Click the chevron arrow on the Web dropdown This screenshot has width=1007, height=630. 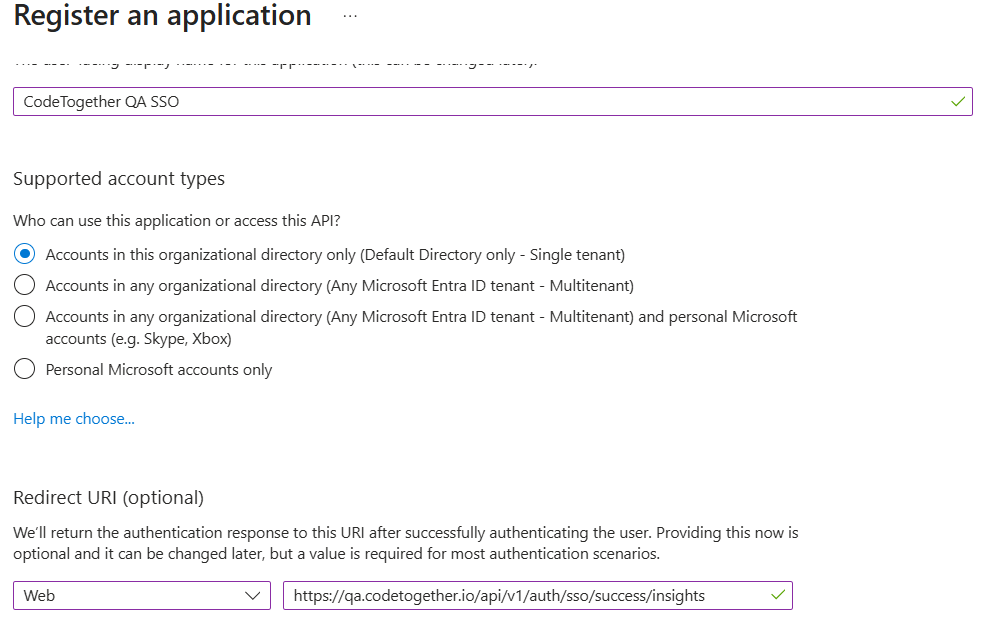pyautogui.click(x=252, y=596)
